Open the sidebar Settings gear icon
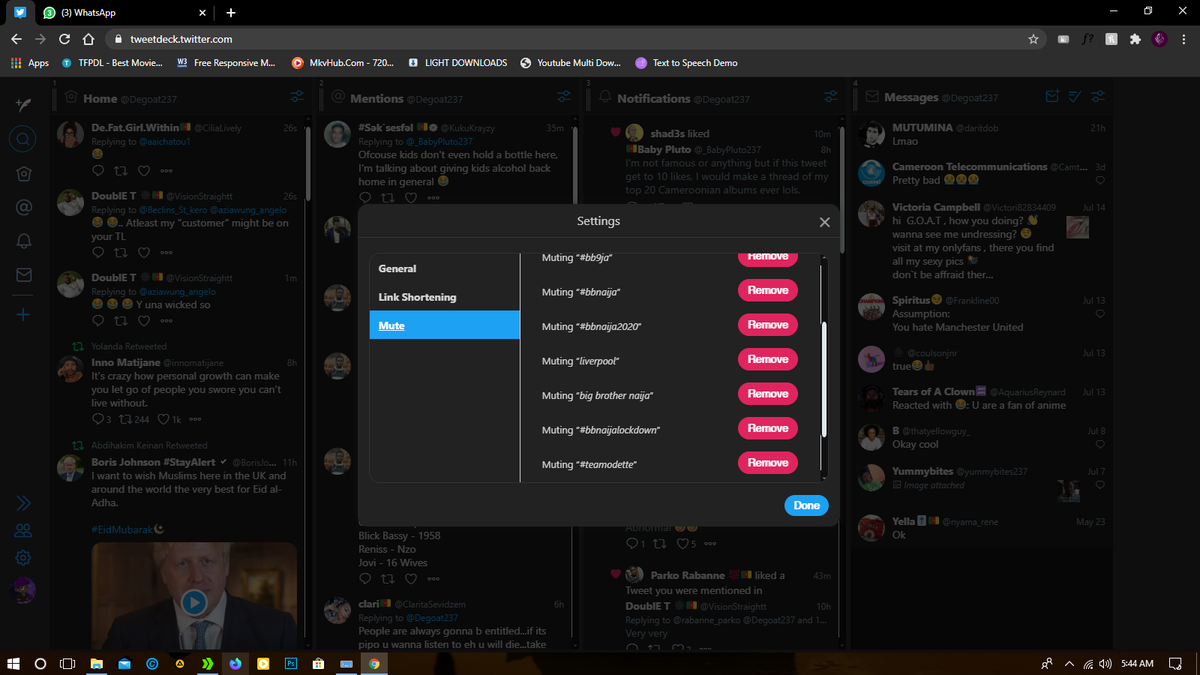1200x675 pixels. [24, 557]
